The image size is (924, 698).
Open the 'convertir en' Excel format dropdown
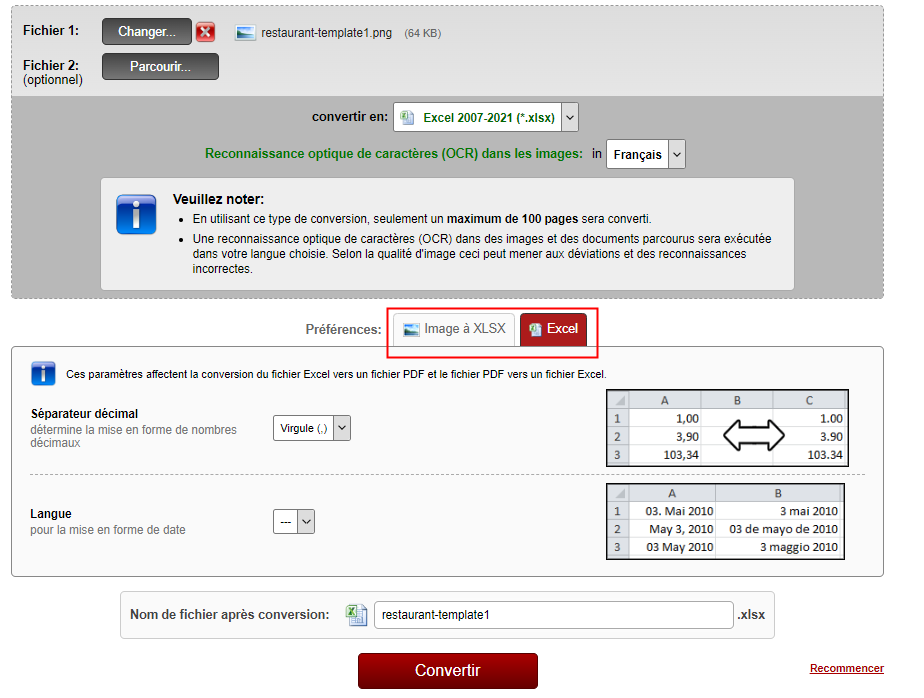486,117
